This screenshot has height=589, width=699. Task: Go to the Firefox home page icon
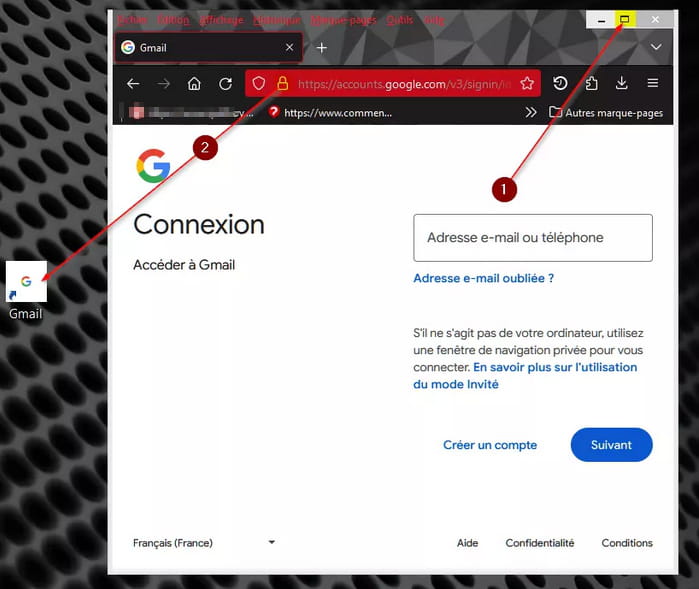pos(194,83)
